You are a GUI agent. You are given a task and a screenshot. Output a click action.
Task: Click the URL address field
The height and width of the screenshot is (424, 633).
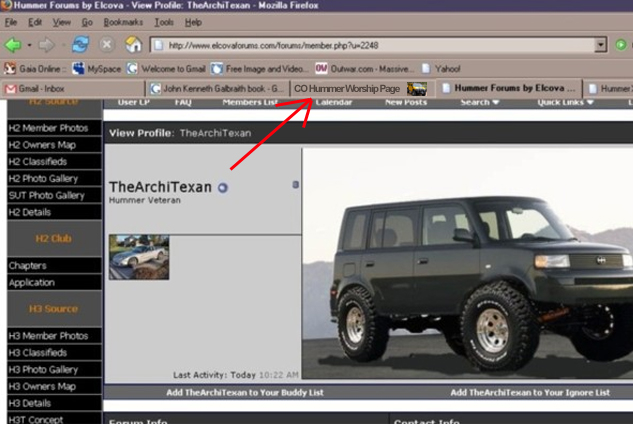point(378,45)
